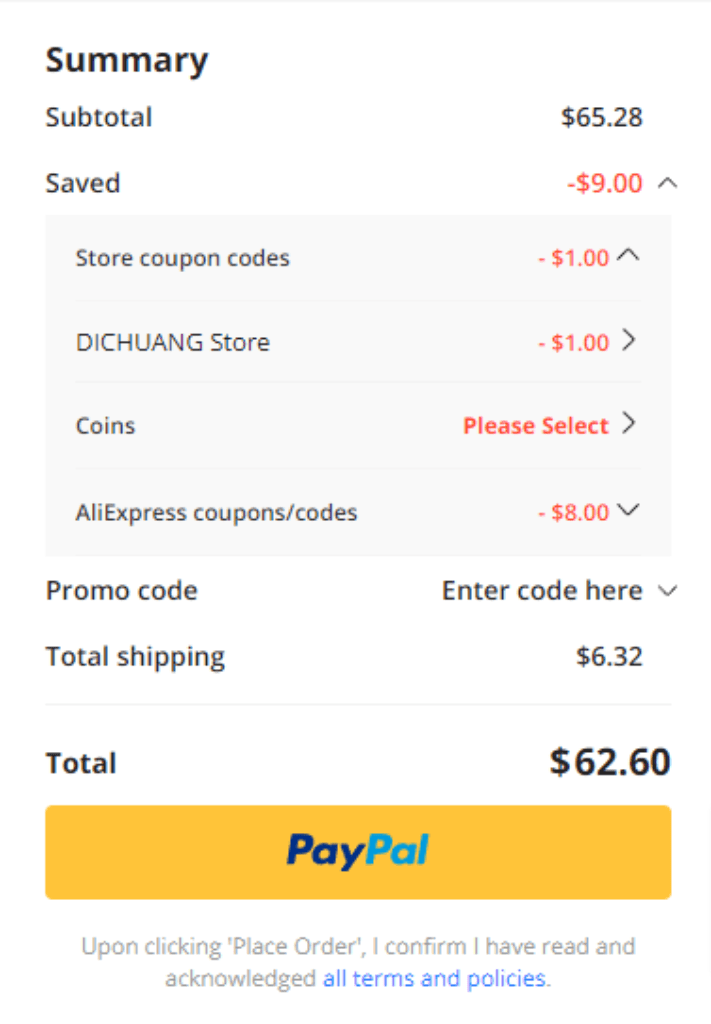The width and height of the screenshot is (711, 1024).
Task: Click the Saved -$9.00 amount
Action: pos(605,183)
